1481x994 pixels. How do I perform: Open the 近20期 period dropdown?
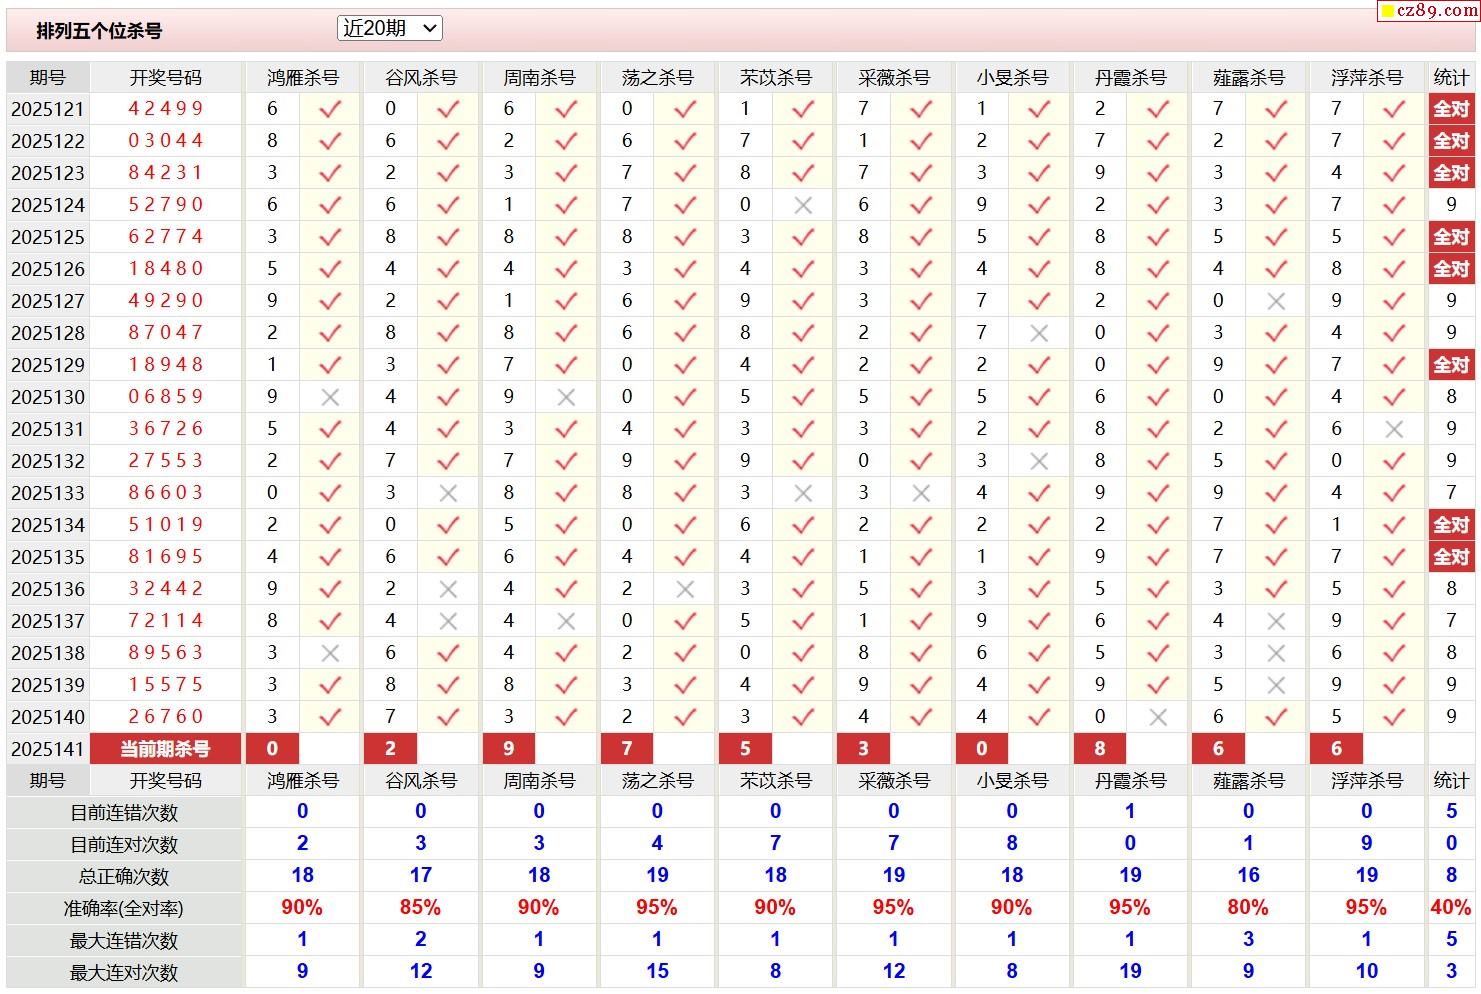click(x=389, y=29)
